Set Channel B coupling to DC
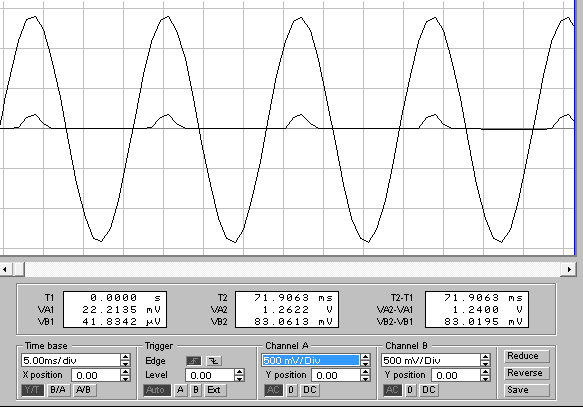 [429, 390]
